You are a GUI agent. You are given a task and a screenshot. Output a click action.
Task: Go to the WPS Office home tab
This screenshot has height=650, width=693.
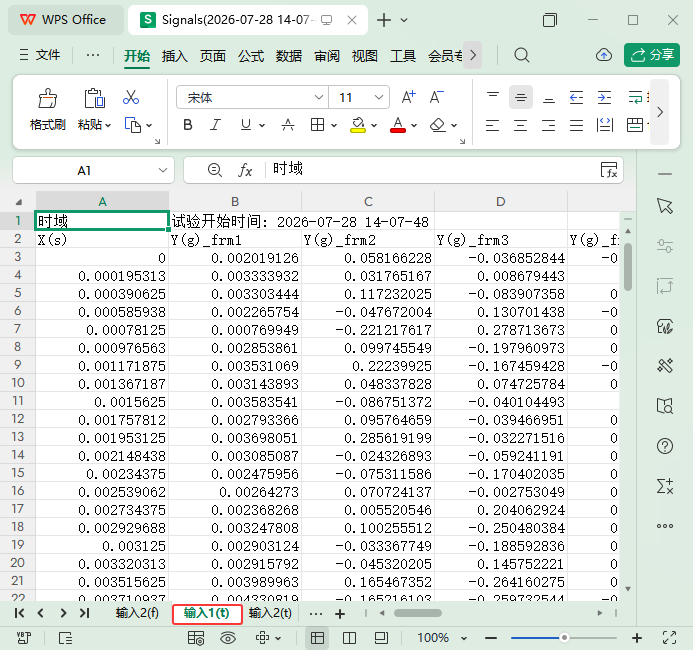click(x=65, y=20)
